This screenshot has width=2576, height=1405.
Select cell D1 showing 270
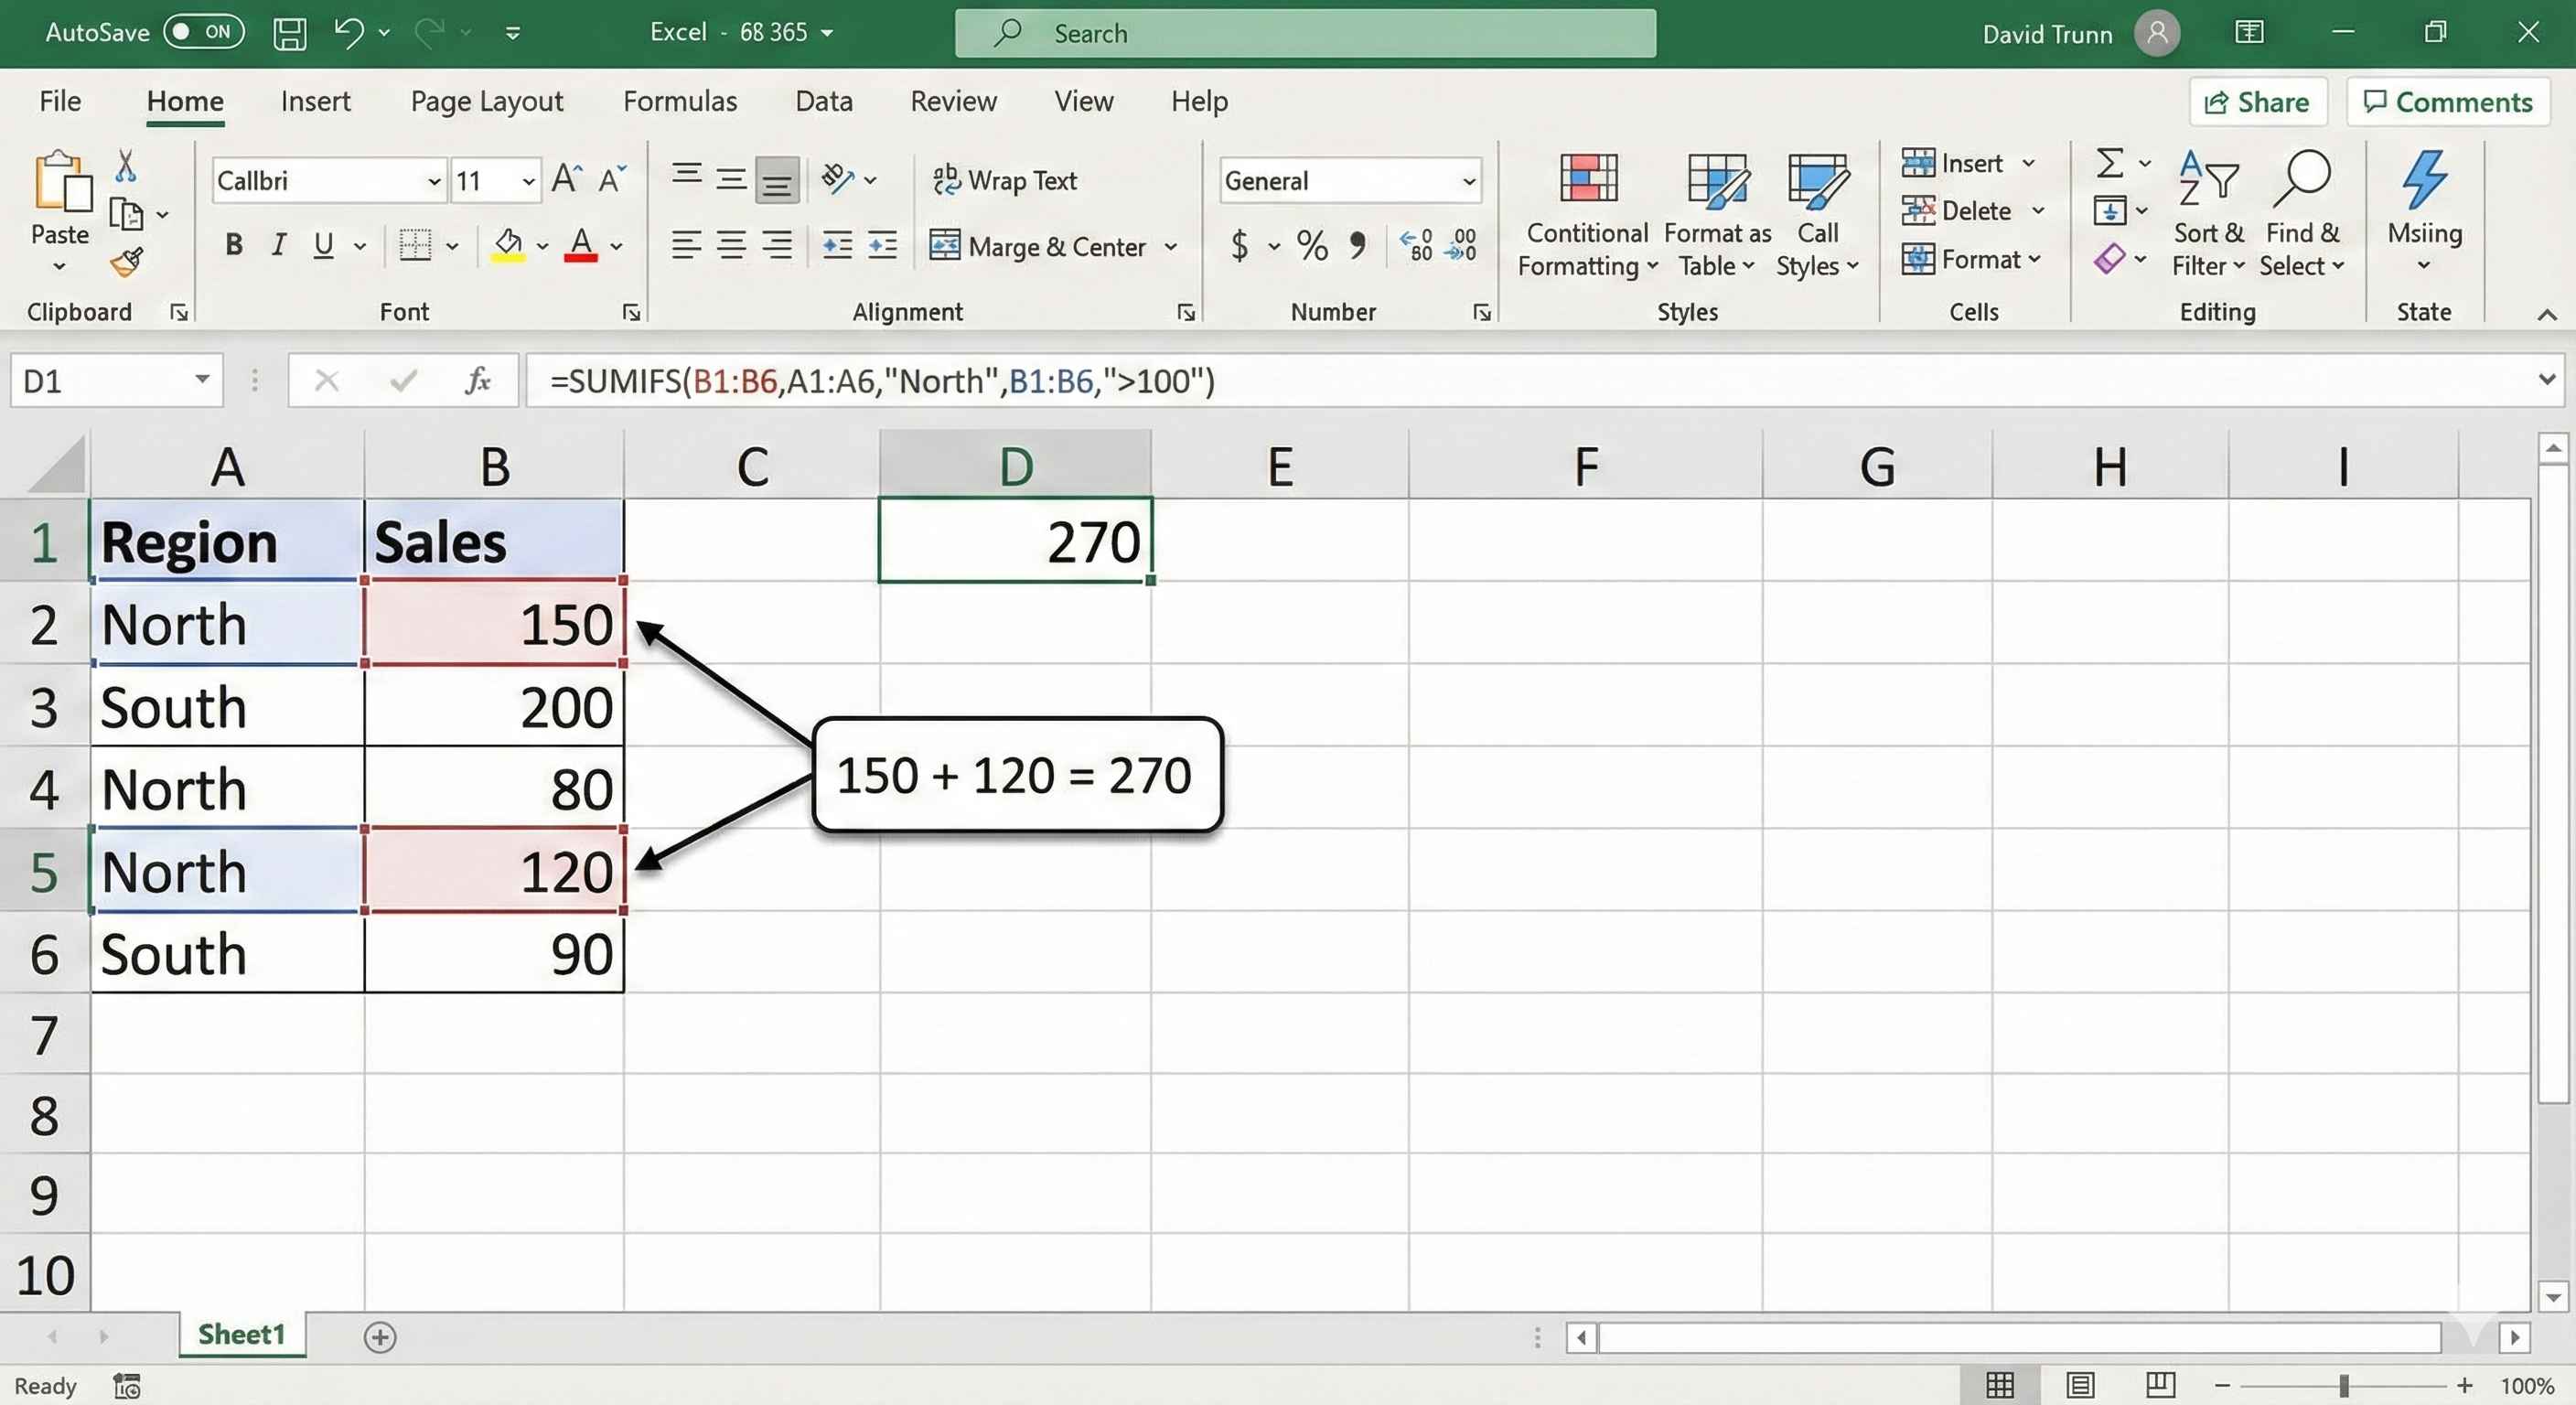[1015, 541]
